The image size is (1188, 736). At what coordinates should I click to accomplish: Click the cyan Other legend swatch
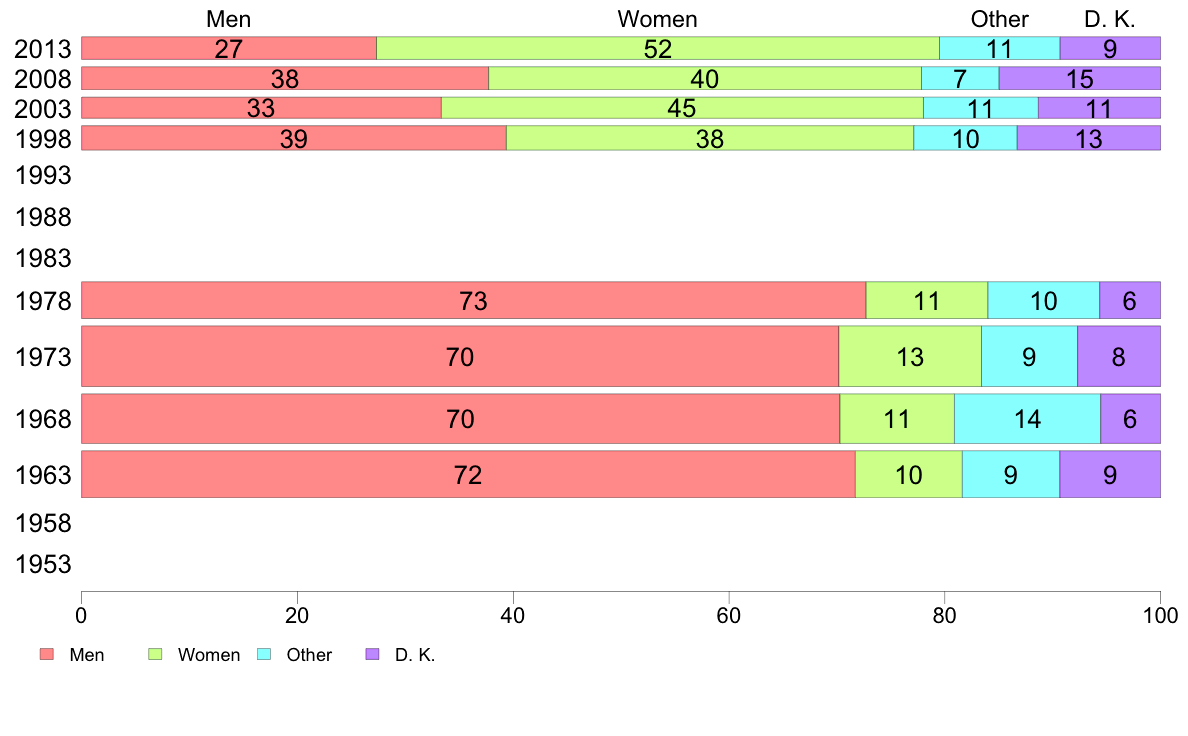tap(264, 655)
